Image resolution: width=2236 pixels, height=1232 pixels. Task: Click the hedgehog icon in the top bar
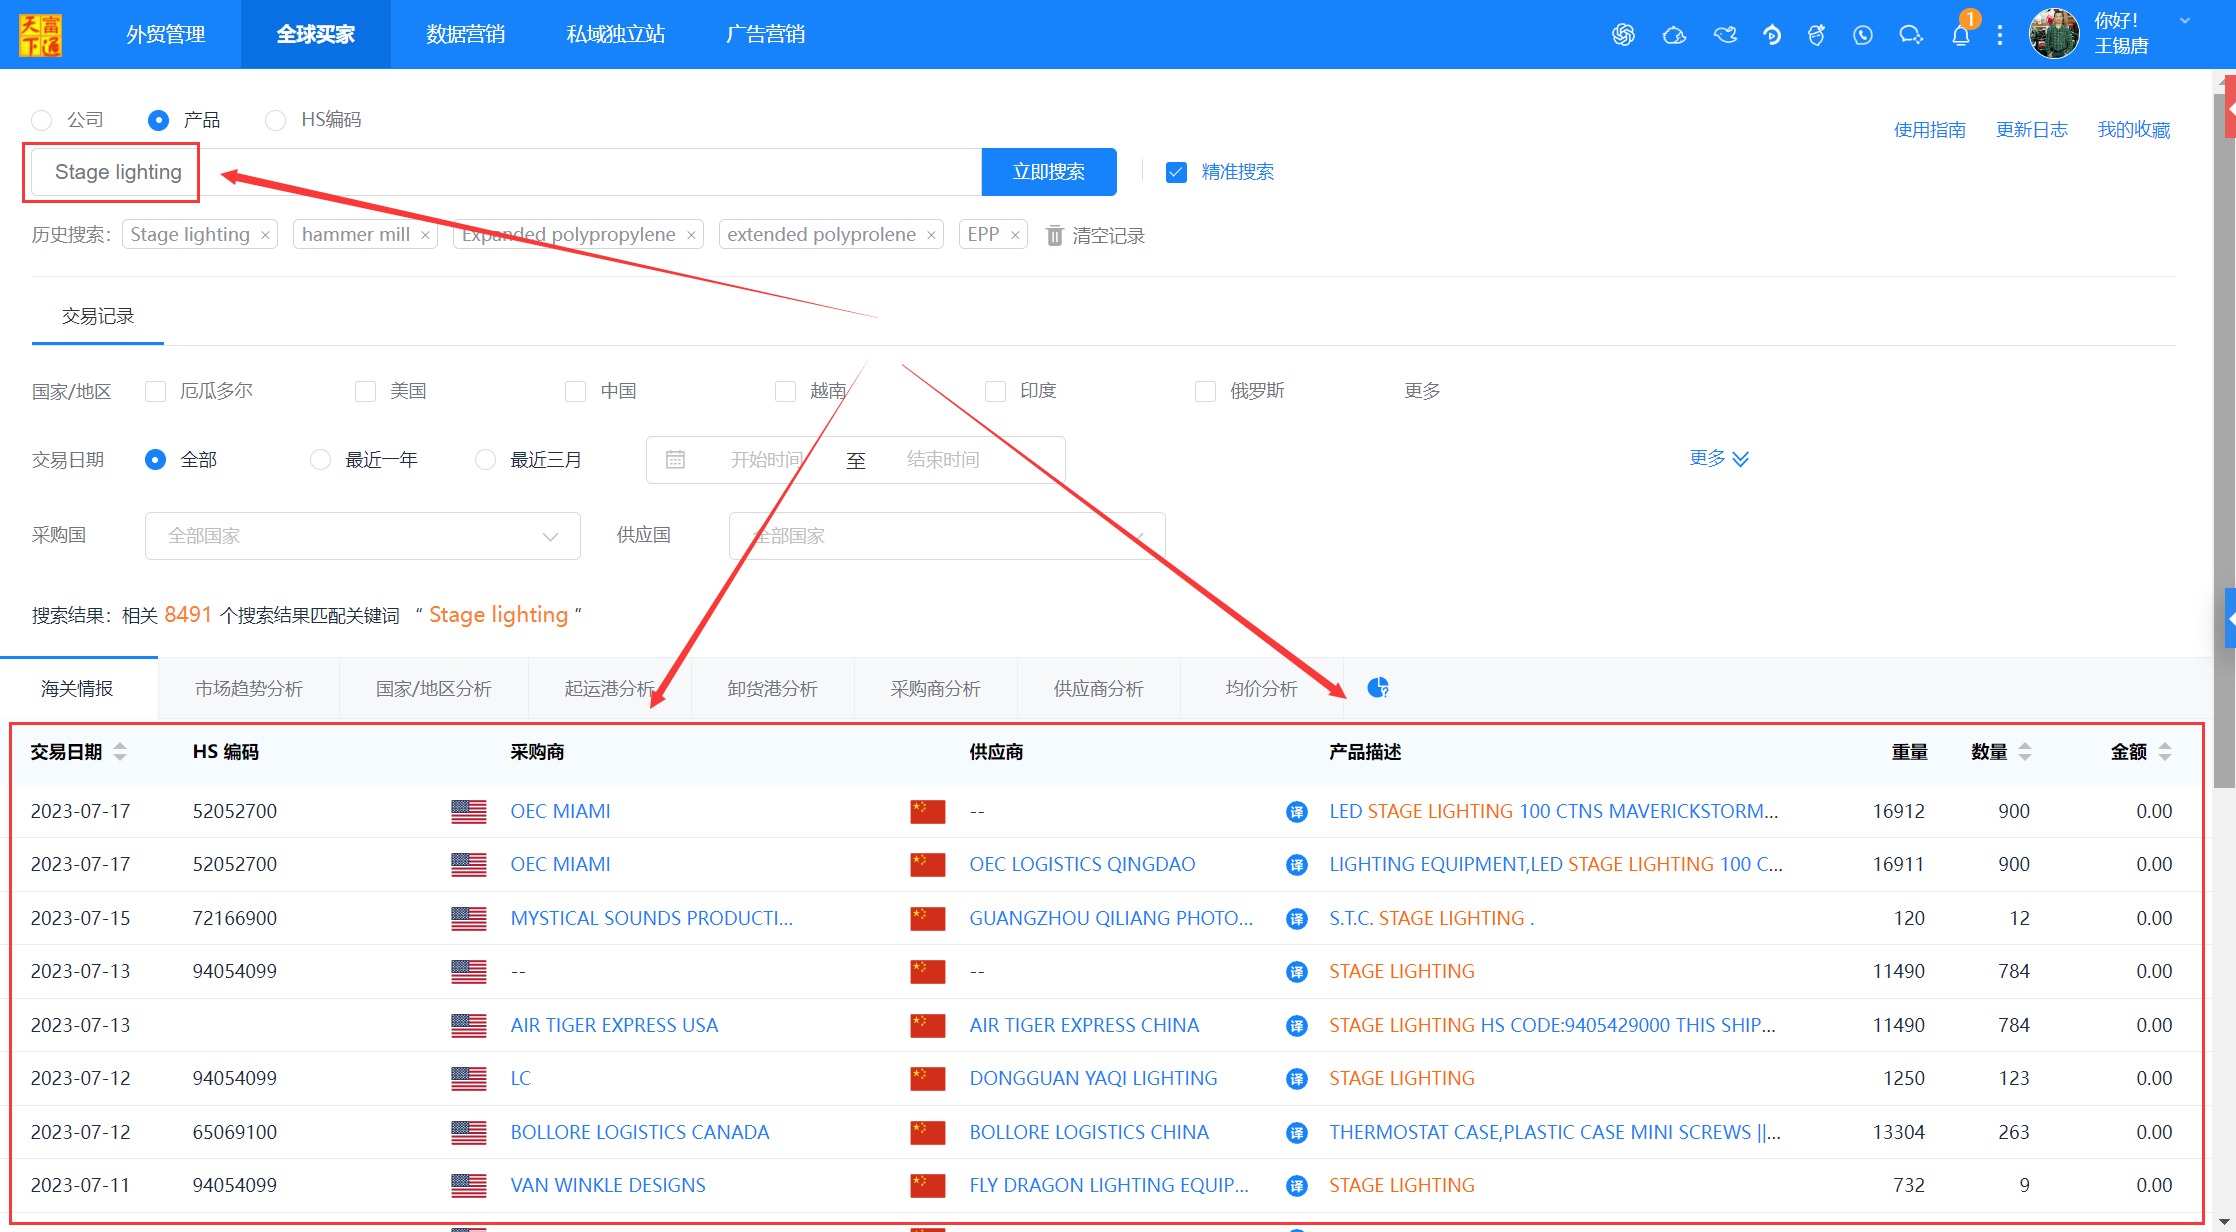1674,35
